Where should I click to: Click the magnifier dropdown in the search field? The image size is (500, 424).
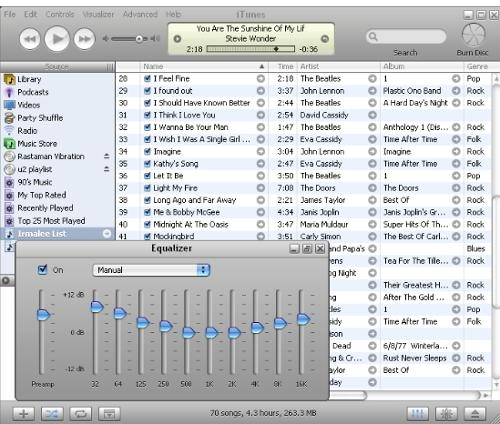click(374, 37)
